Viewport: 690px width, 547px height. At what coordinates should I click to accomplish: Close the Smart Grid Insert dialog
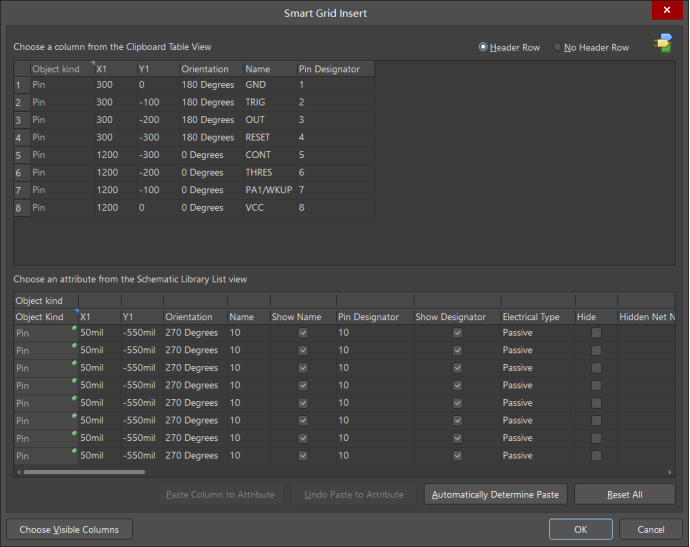point(665,11)
